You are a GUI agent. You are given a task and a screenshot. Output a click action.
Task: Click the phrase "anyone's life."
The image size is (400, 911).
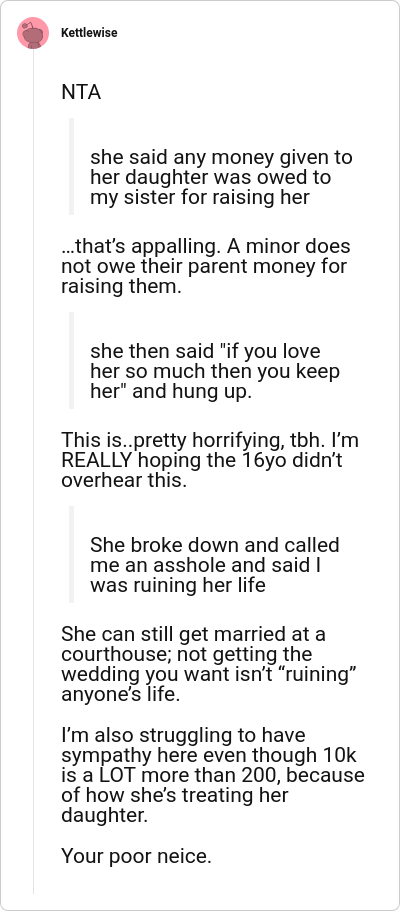121,694
